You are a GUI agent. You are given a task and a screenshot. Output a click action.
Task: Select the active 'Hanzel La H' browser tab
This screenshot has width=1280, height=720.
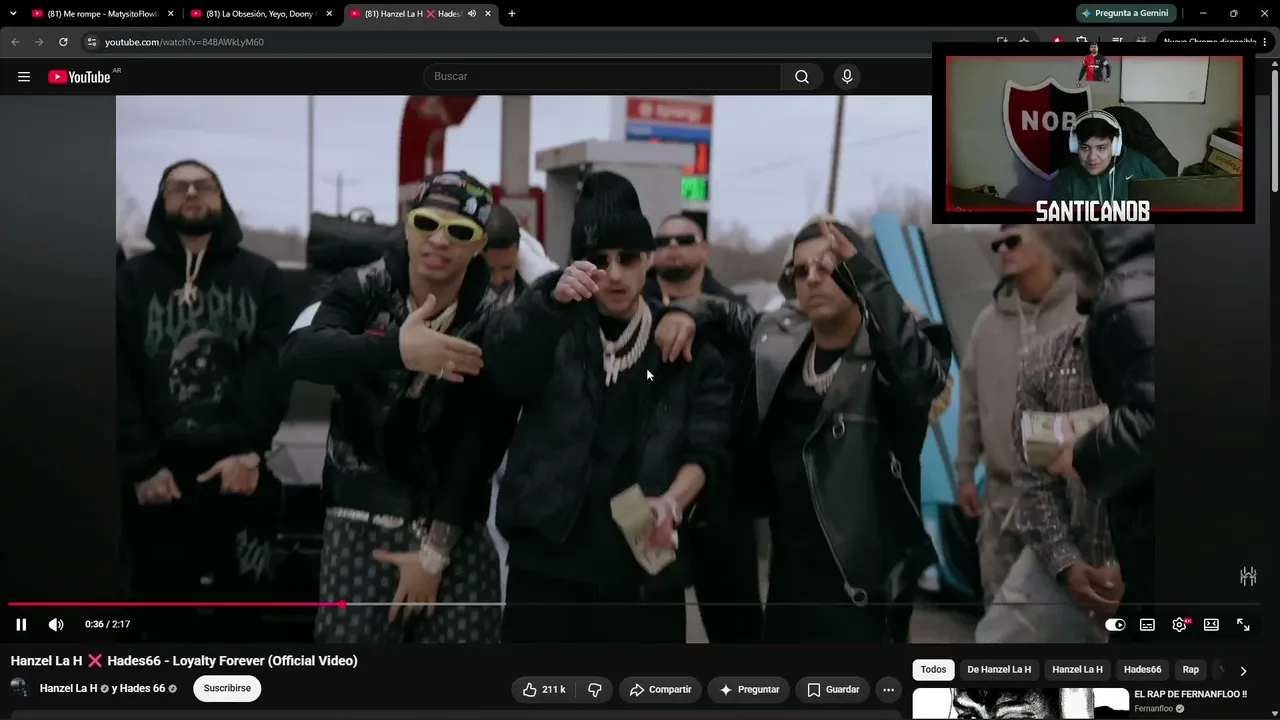410,14
